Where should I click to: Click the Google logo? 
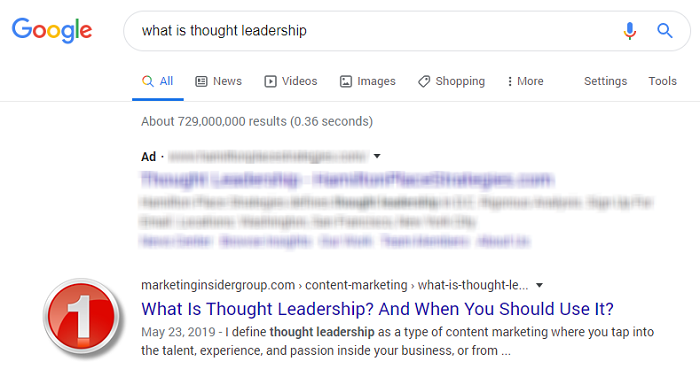click(x=52, y=30)
